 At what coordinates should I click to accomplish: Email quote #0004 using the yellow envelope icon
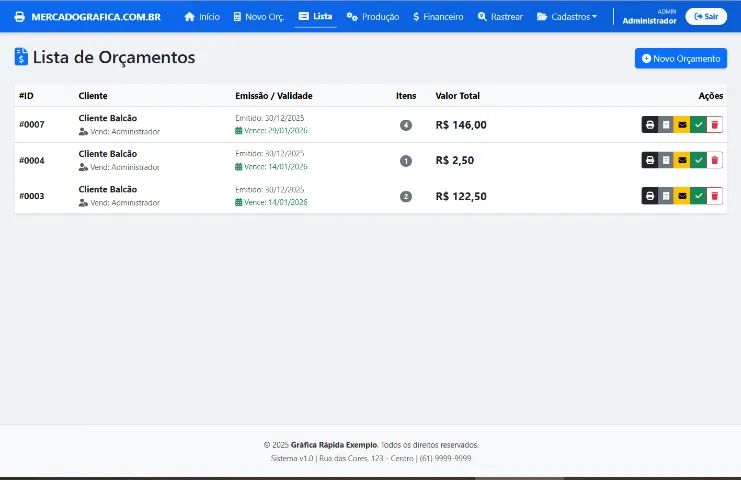pos(682,160)
